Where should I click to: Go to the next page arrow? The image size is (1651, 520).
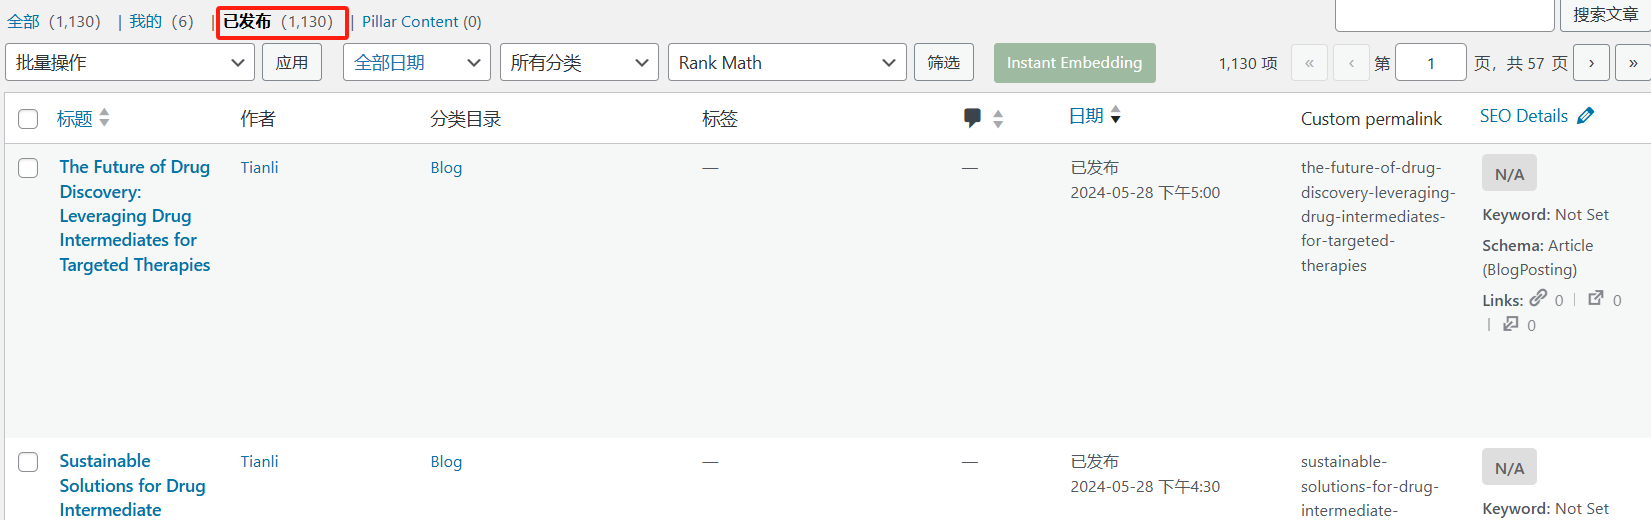coord(1591,63)
